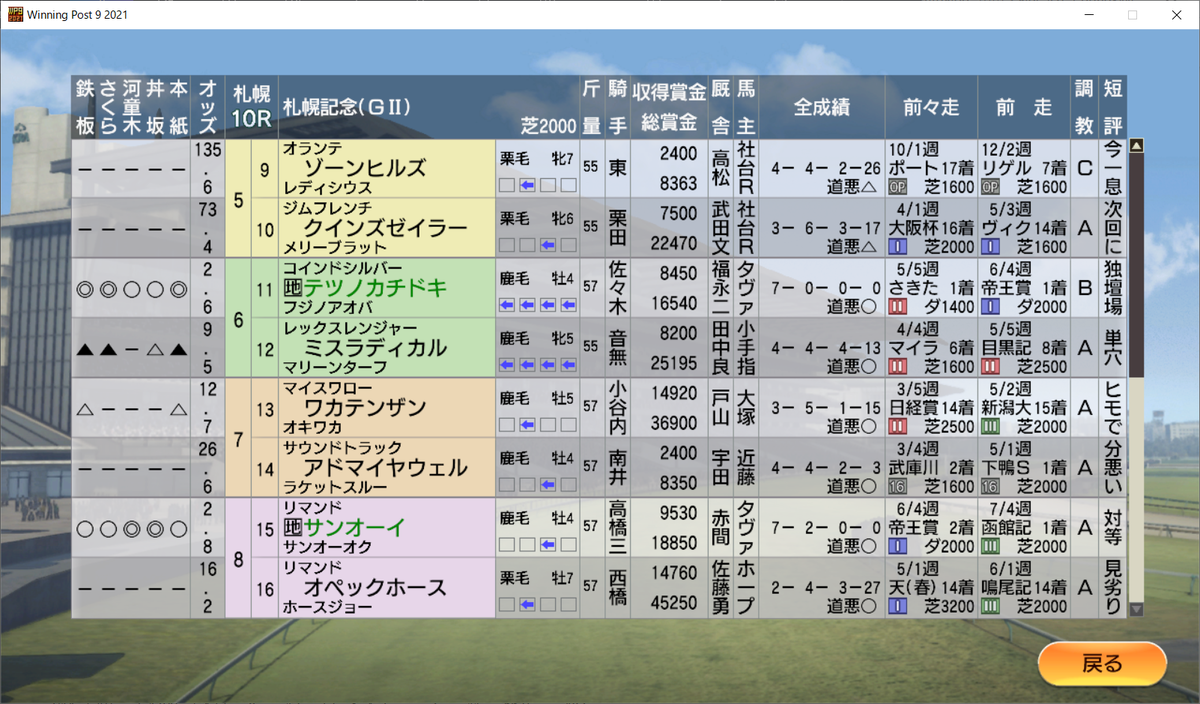Click the GII badge under マイラ 6着
This screenshot has width=1200, height=704.
(897, 367)
